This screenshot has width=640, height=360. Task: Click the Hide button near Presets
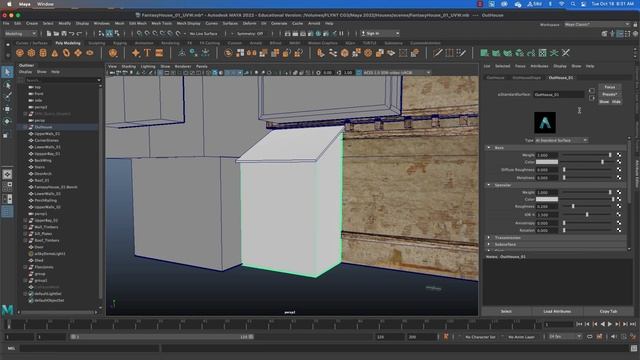point(616,102)
